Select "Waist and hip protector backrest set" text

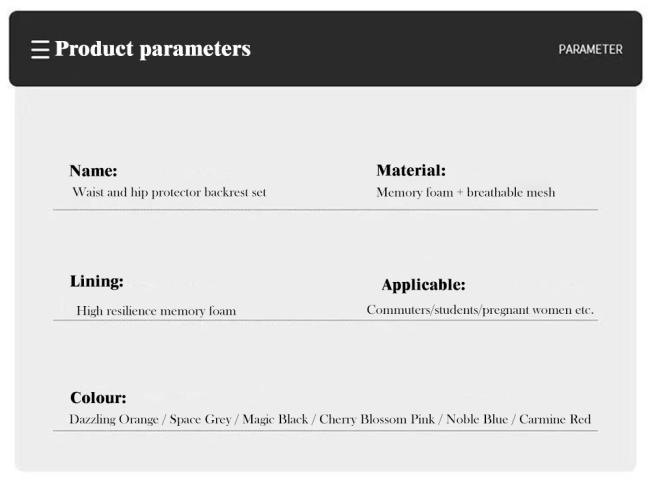click(169, 192)
